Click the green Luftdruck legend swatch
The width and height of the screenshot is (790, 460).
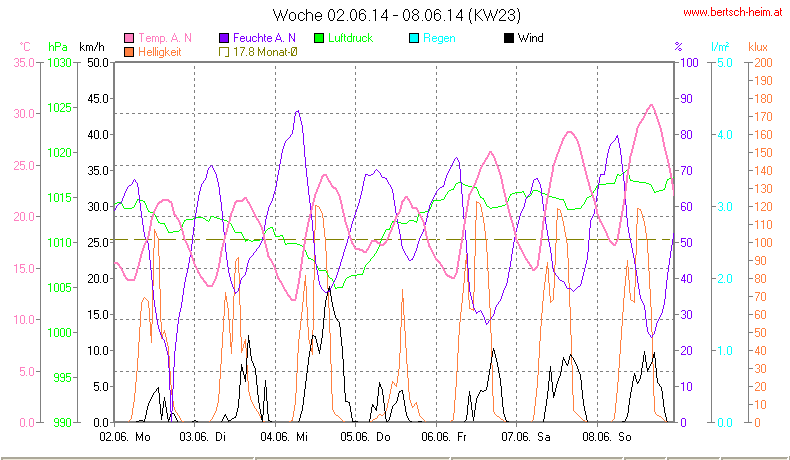pyautogui.click(x=319, y=38)
